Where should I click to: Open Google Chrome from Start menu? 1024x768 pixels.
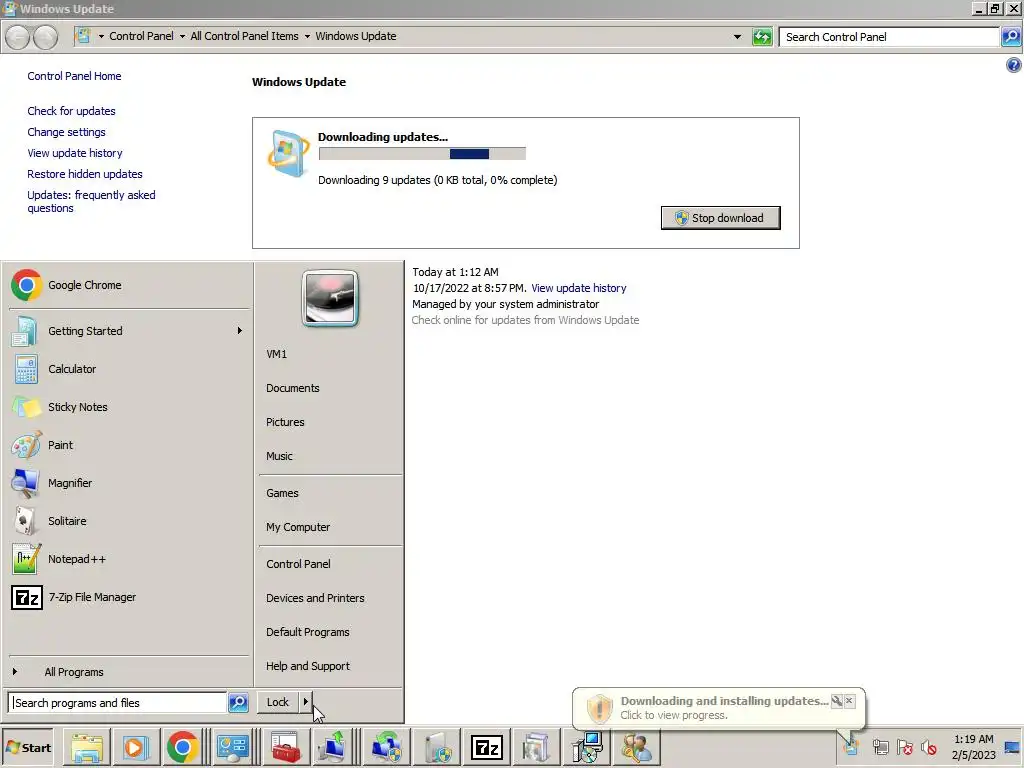point(128,285)
